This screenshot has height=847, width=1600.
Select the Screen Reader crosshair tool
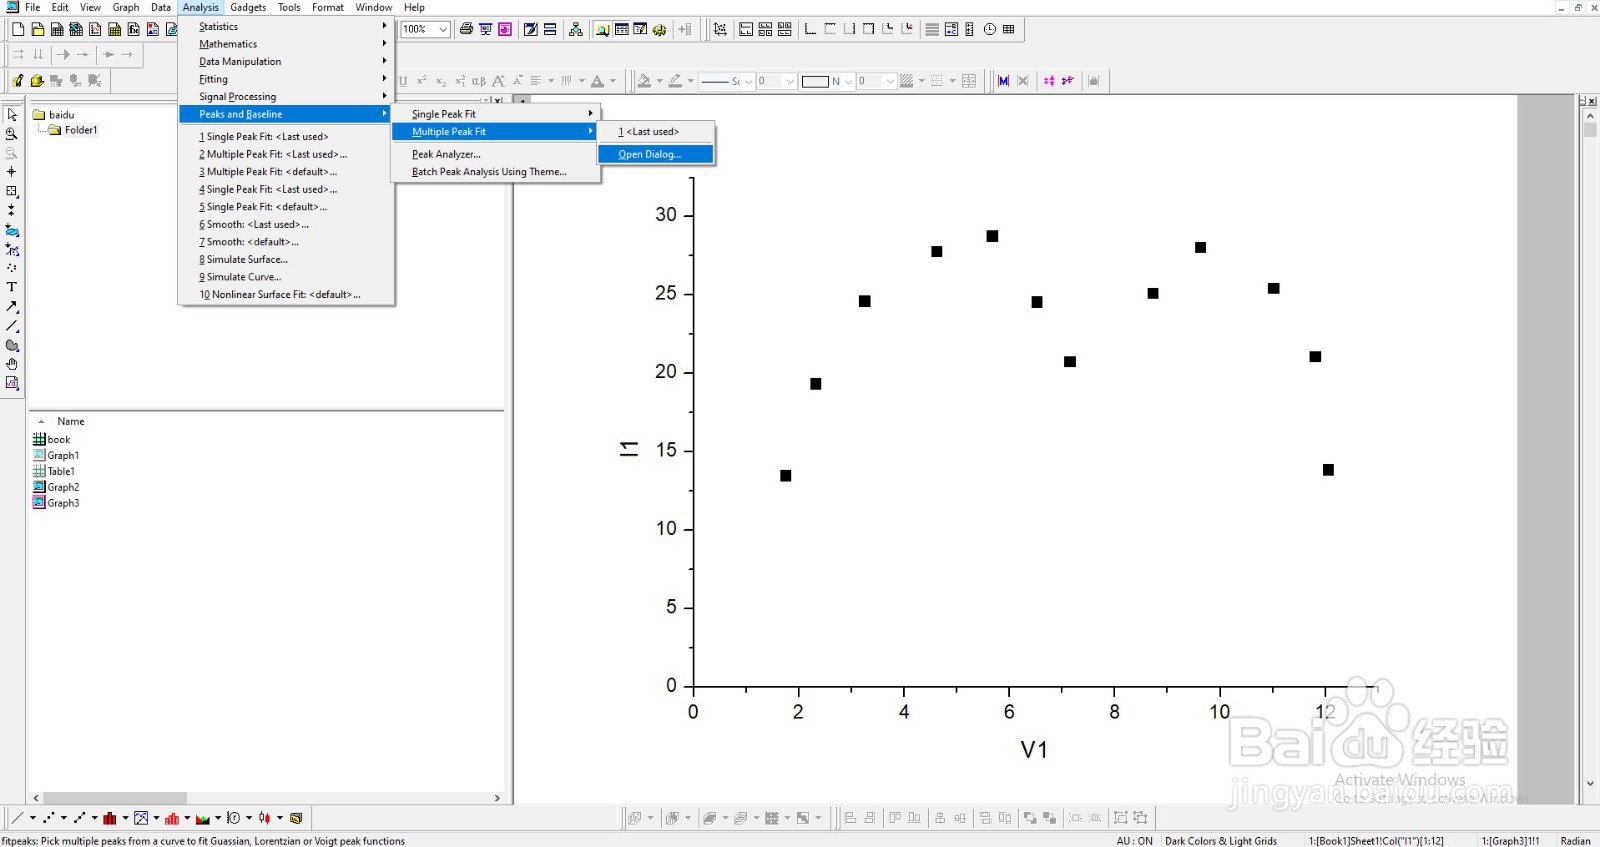(12, 172)
